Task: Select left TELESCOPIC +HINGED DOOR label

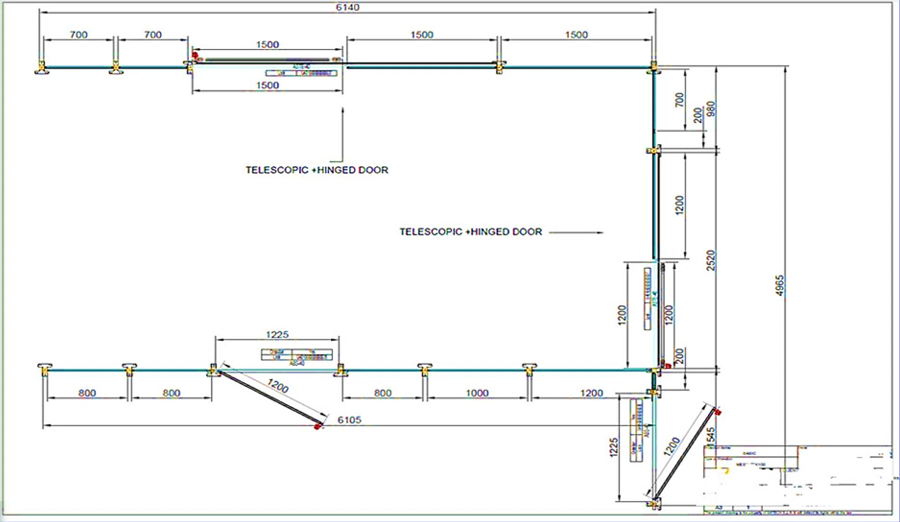Action: (x=317, y=170)
